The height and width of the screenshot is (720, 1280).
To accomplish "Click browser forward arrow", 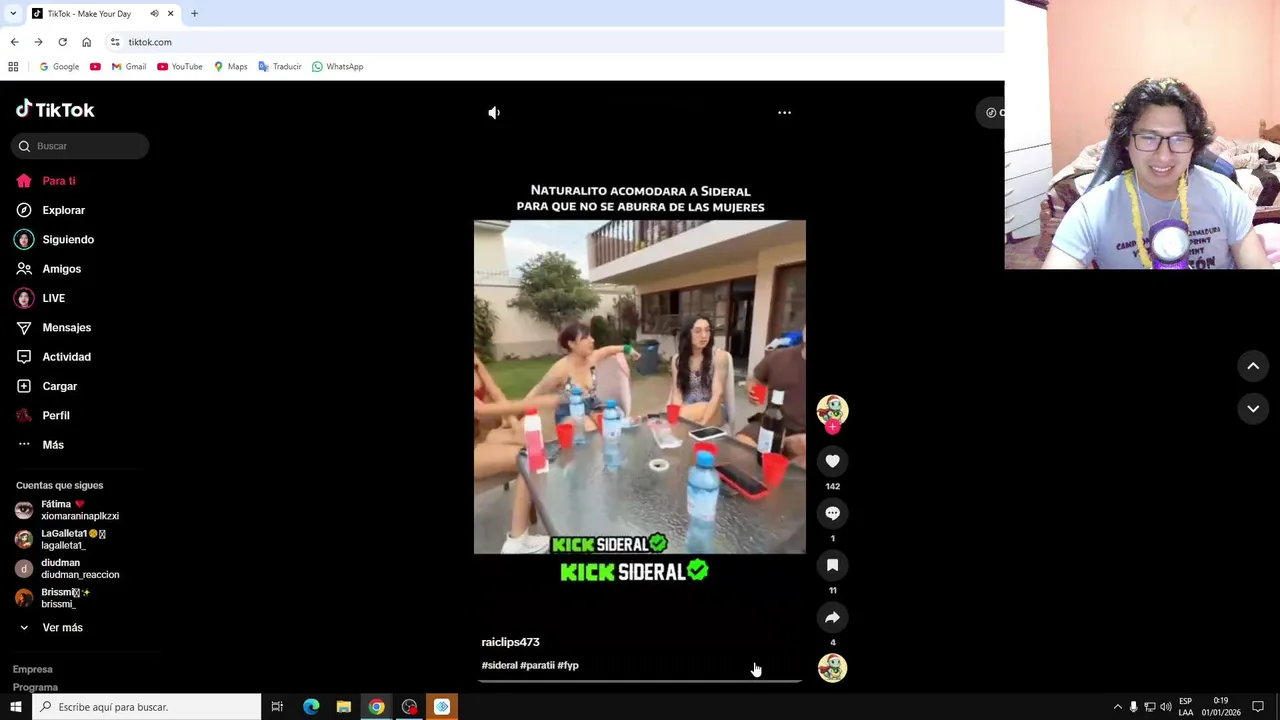I will click(38, 42).
